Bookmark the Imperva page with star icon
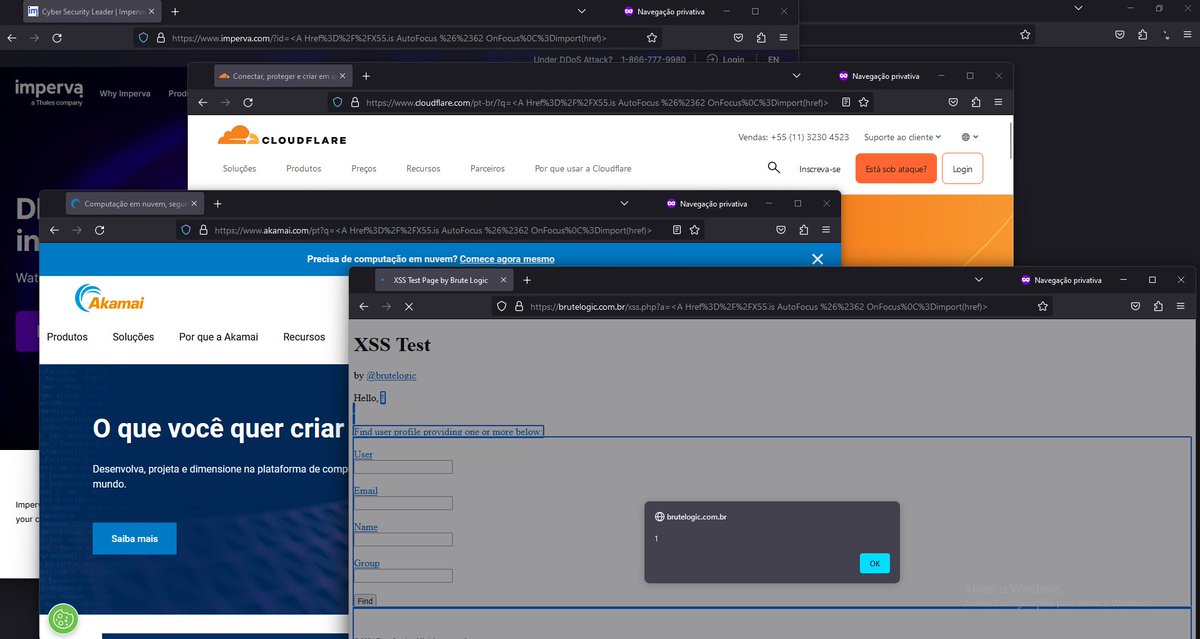The height and width of the screenshot is (639, 1200). (x=652, y=37)
